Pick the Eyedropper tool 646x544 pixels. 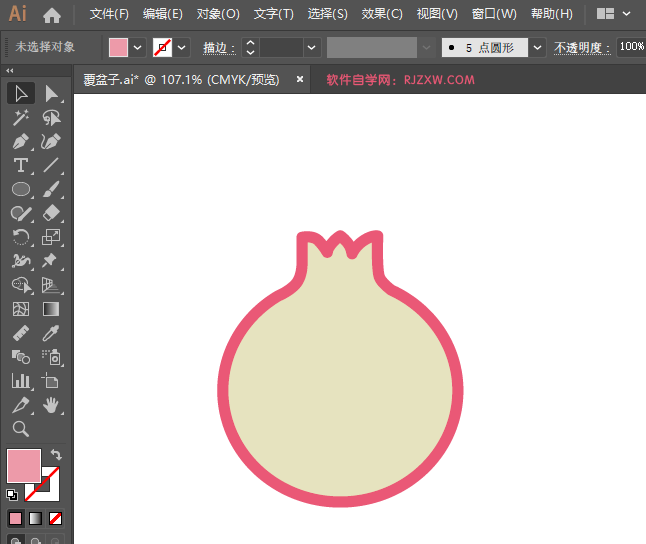[x=52, y=333]
